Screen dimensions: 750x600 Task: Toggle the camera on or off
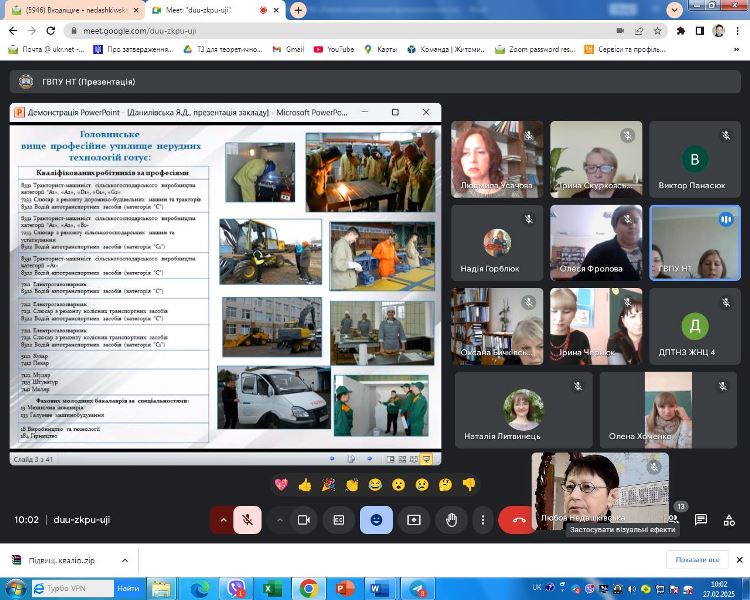coord(305,520)
